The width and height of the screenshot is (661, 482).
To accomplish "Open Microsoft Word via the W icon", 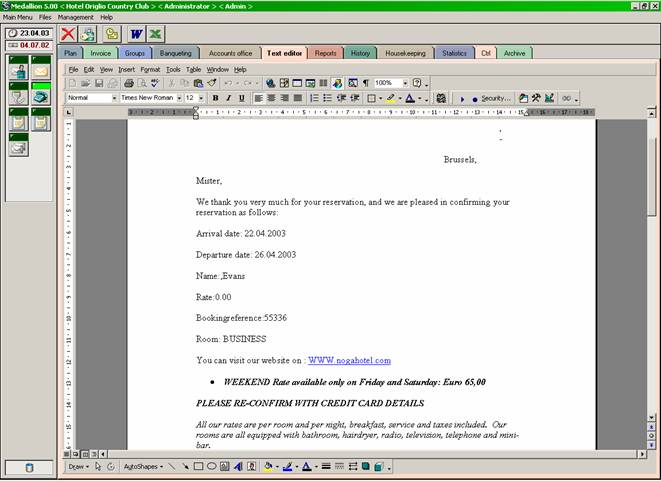I will [x=136, y=34].
